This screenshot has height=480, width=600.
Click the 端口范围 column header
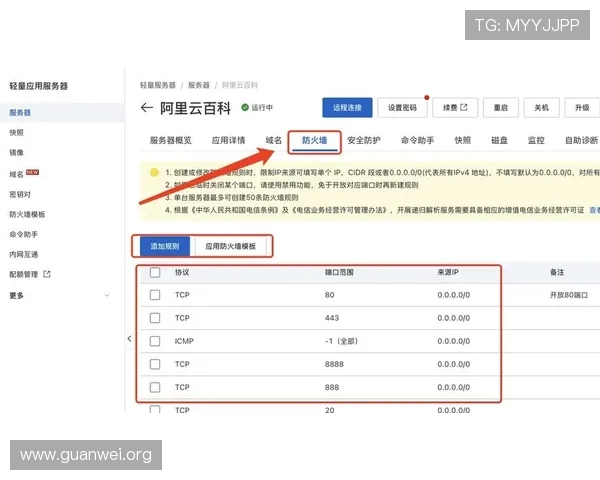(x=339, y=272)
